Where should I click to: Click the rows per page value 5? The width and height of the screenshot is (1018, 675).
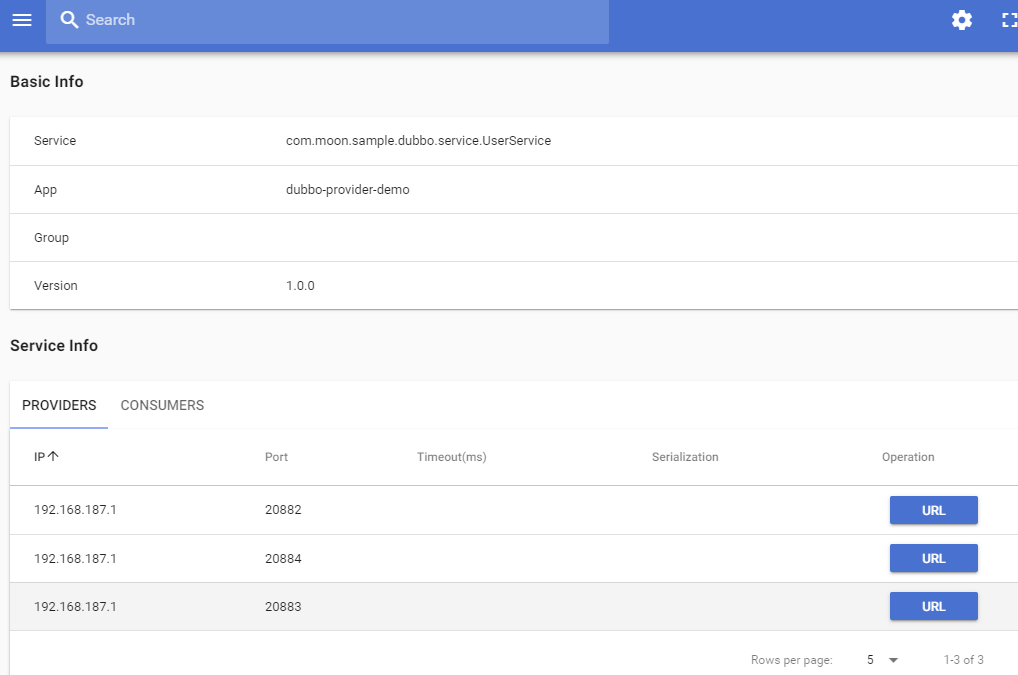870,659
